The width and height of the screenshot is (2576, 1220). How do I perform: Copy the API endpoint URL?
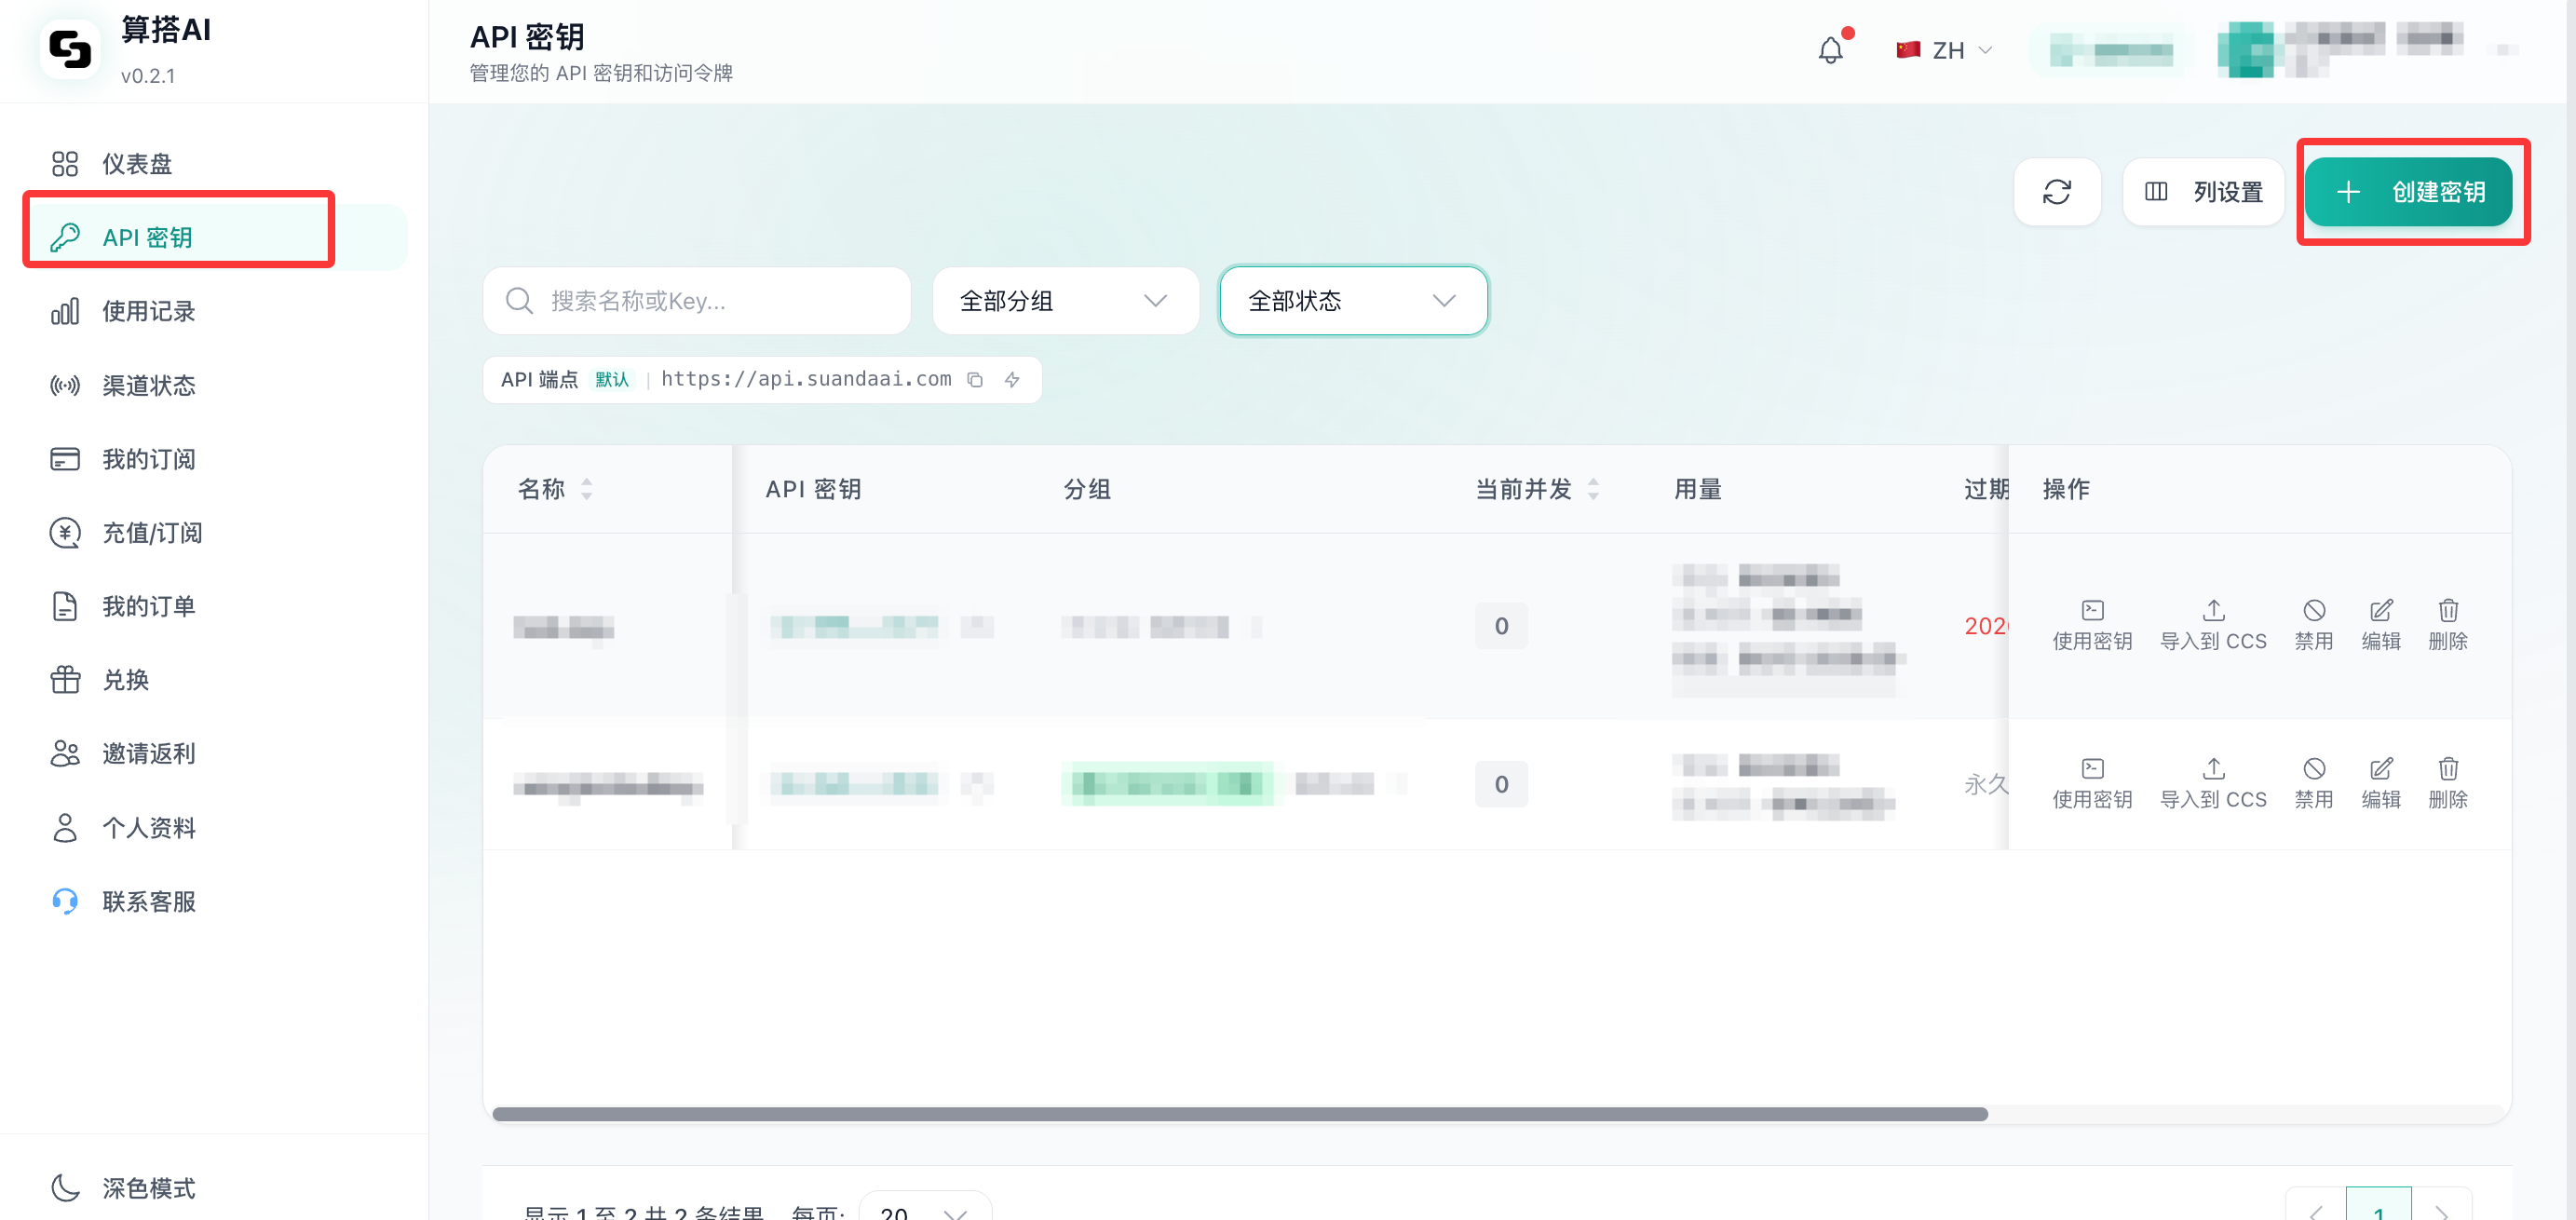[x=975, y=380]
